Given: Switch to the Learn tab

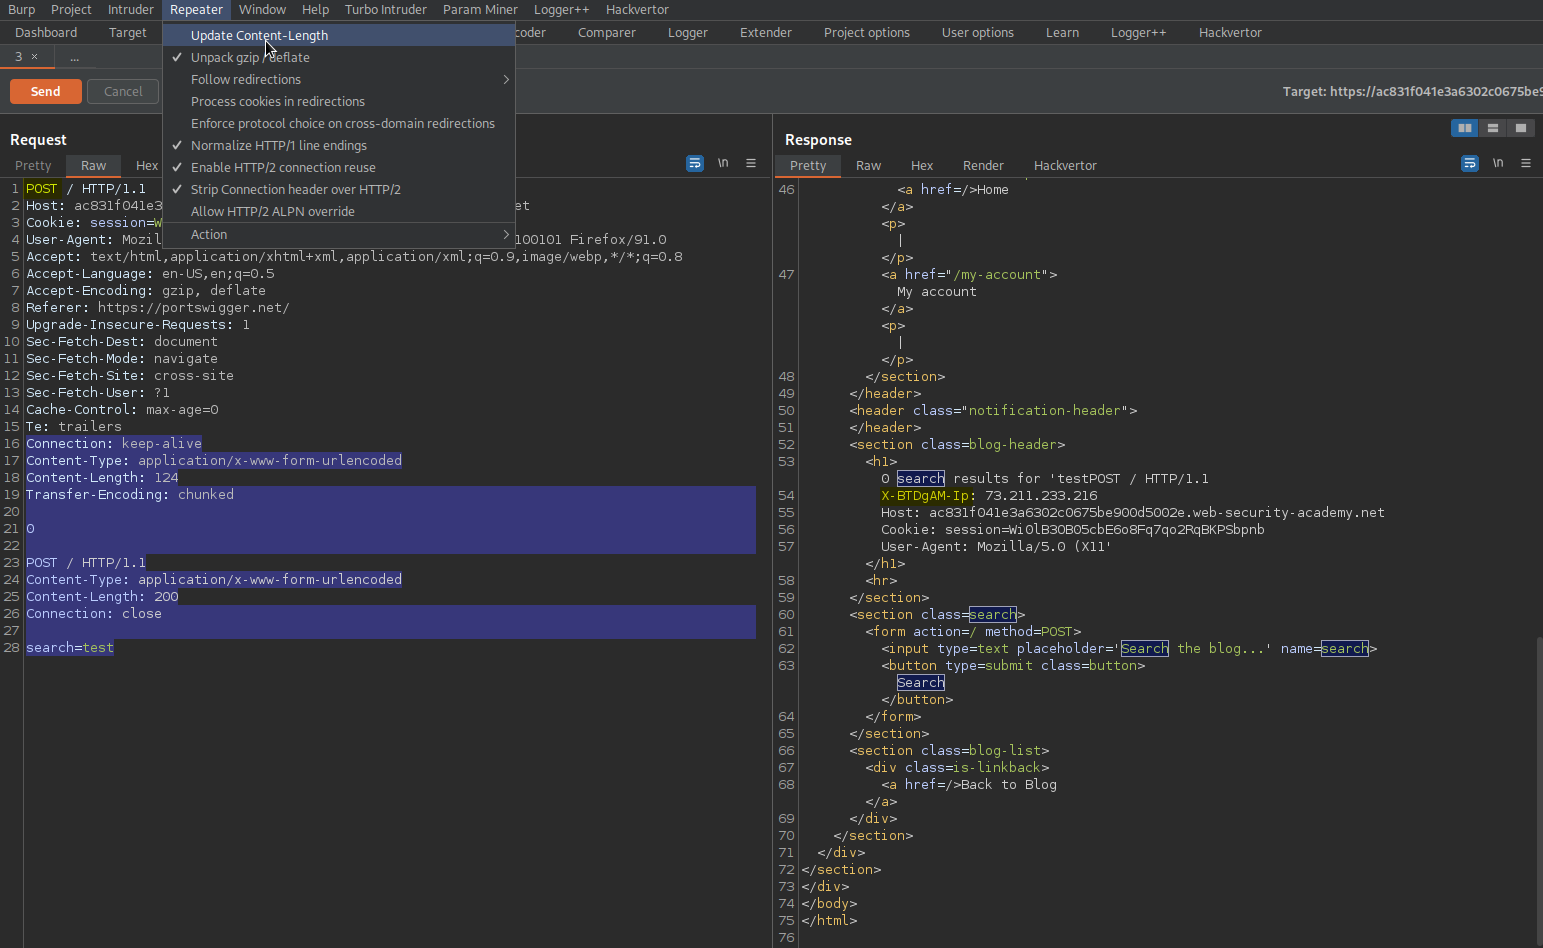Looking at the screenshot, I should tap(1062, 32).
